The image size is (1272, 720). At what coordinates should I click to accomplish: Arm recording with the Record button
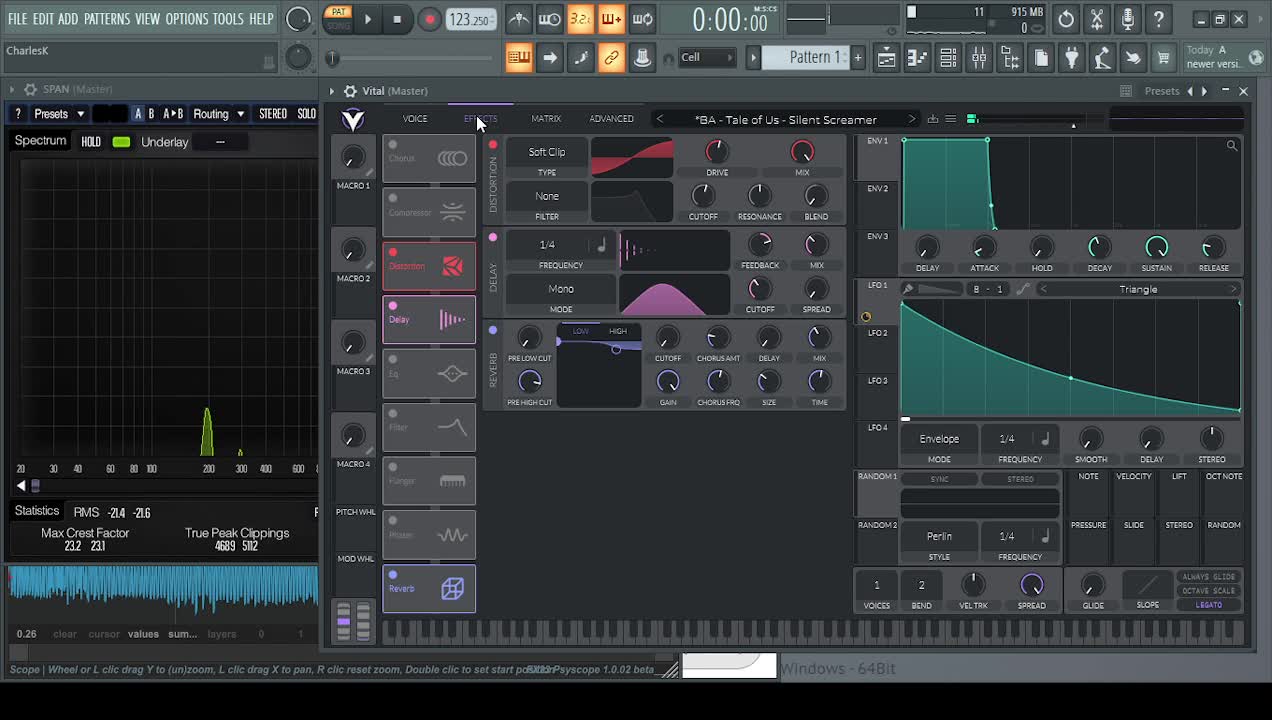point(429,19)
